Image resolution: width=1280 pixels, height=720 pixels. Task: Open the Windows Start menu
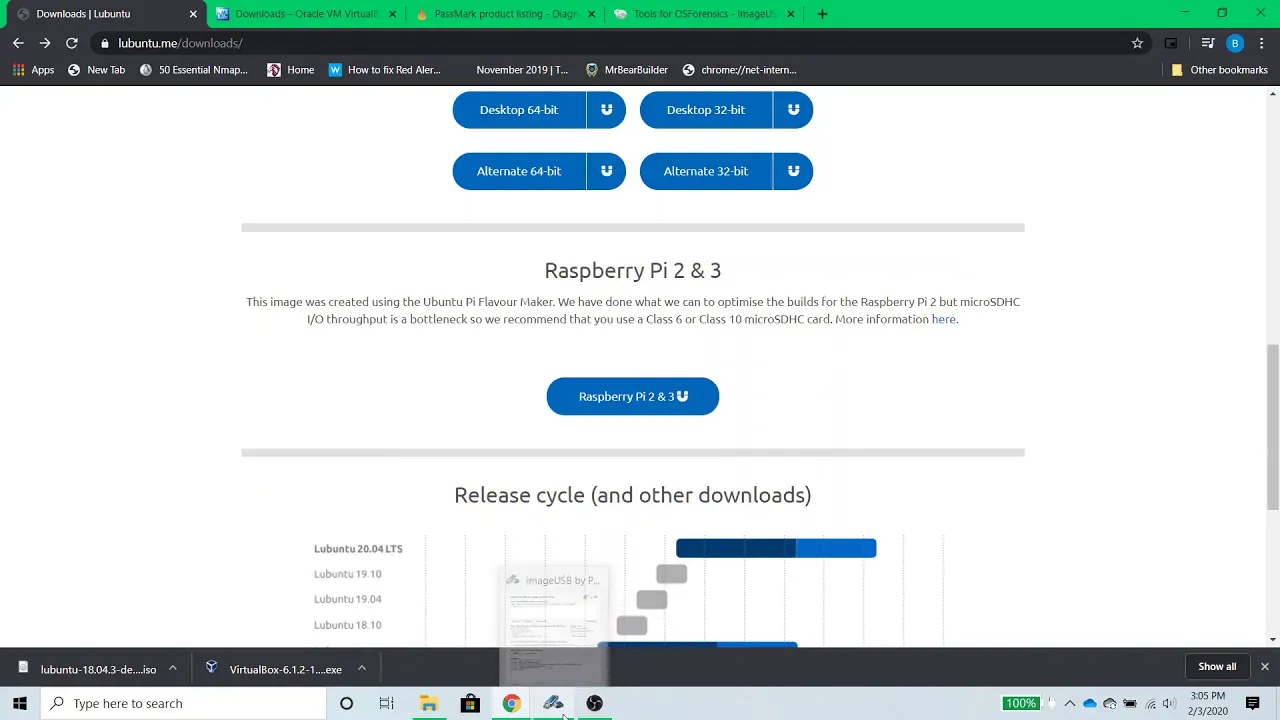pyautogui.click(x=20, y=703)
